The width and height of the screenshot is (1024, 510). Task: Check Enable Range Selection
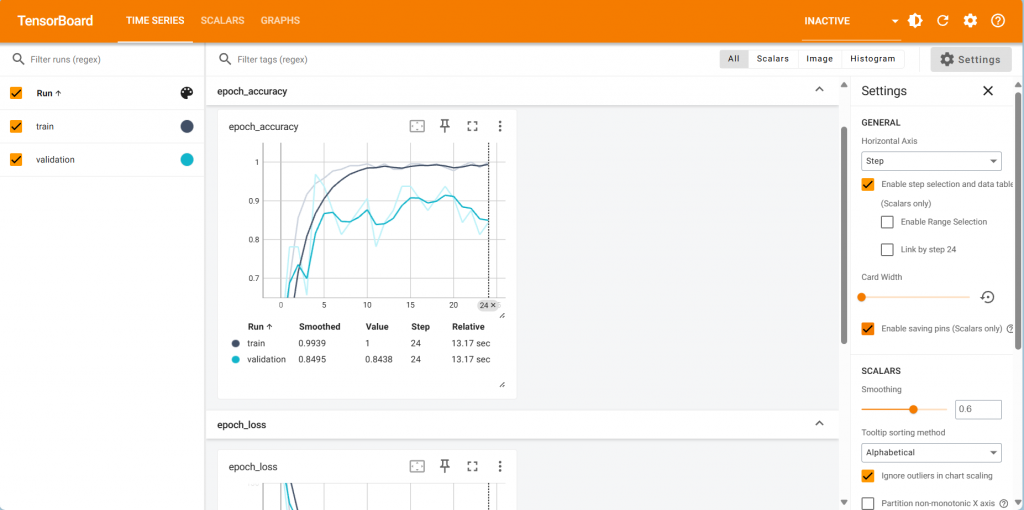[x=887, y=222]
